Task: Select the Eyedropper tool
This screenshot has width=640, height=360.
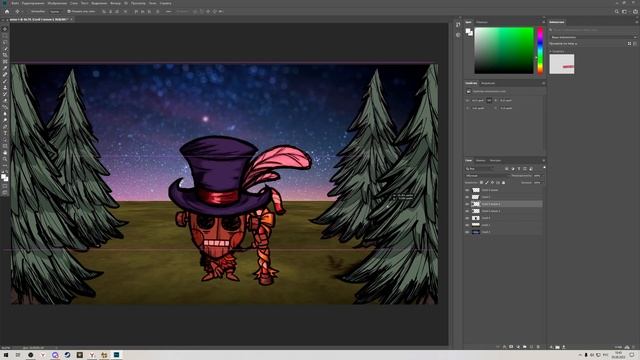Action: (5, 68)
